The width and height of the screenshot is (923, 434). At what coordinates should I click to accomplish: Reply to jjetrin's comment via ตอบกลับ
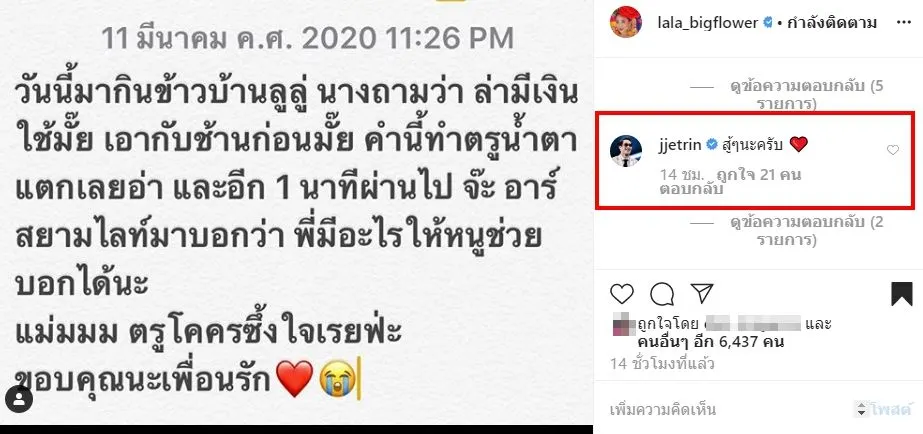pos(692,190)
